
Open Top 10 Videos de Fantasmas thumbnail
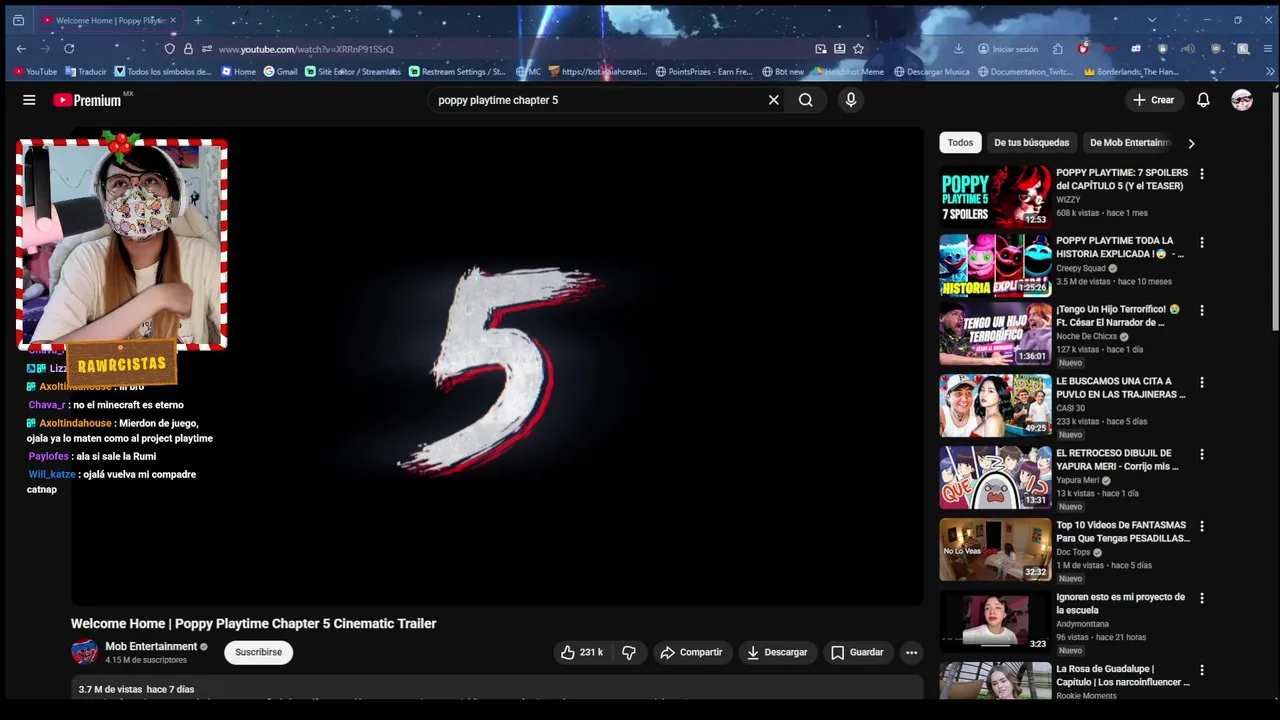click(995, 549)
